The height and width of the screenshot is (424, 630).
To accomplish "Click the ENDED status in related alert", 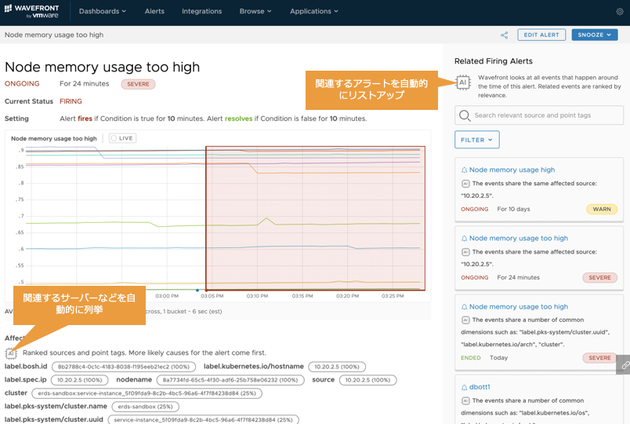I will tap(470, 358).
